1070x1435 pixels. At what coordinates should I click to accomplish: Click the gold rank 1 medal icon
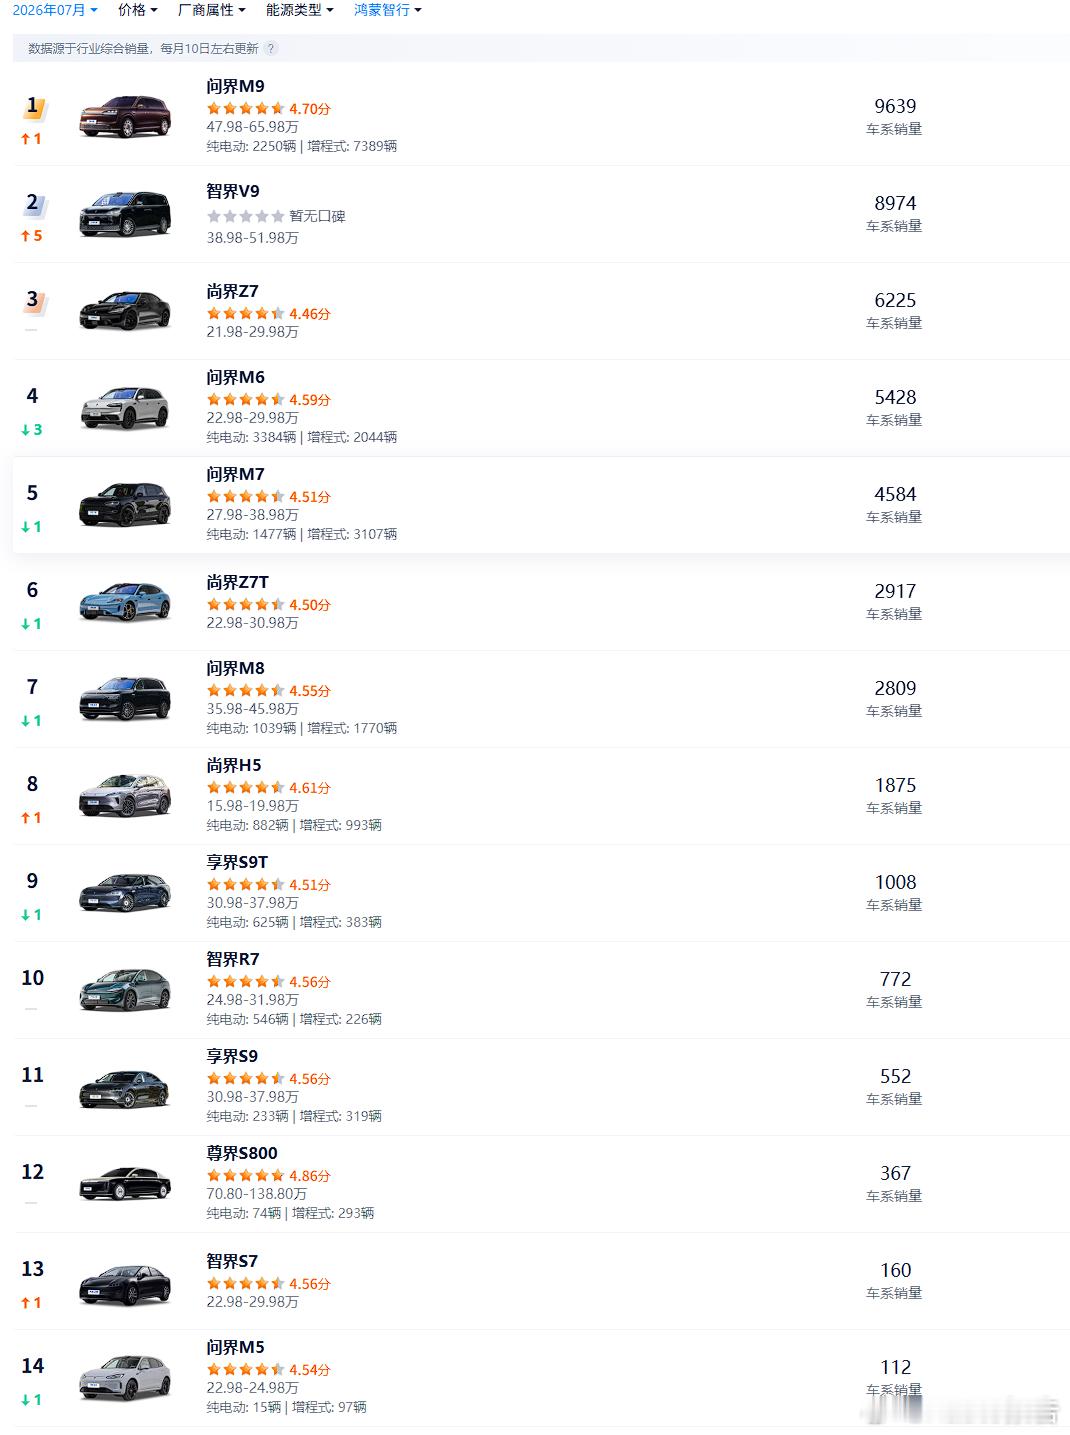pyautogui.click(x=33, y=106)
